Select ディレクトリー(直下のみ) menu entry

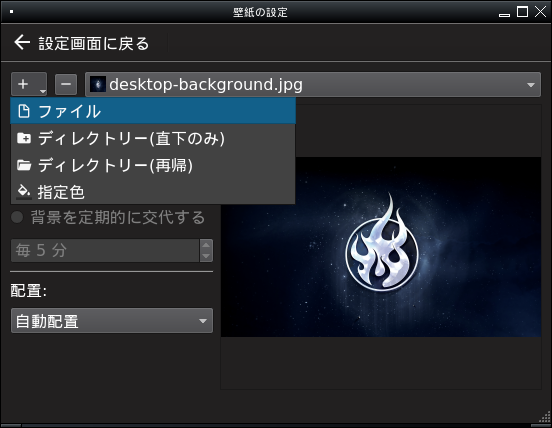153,138
